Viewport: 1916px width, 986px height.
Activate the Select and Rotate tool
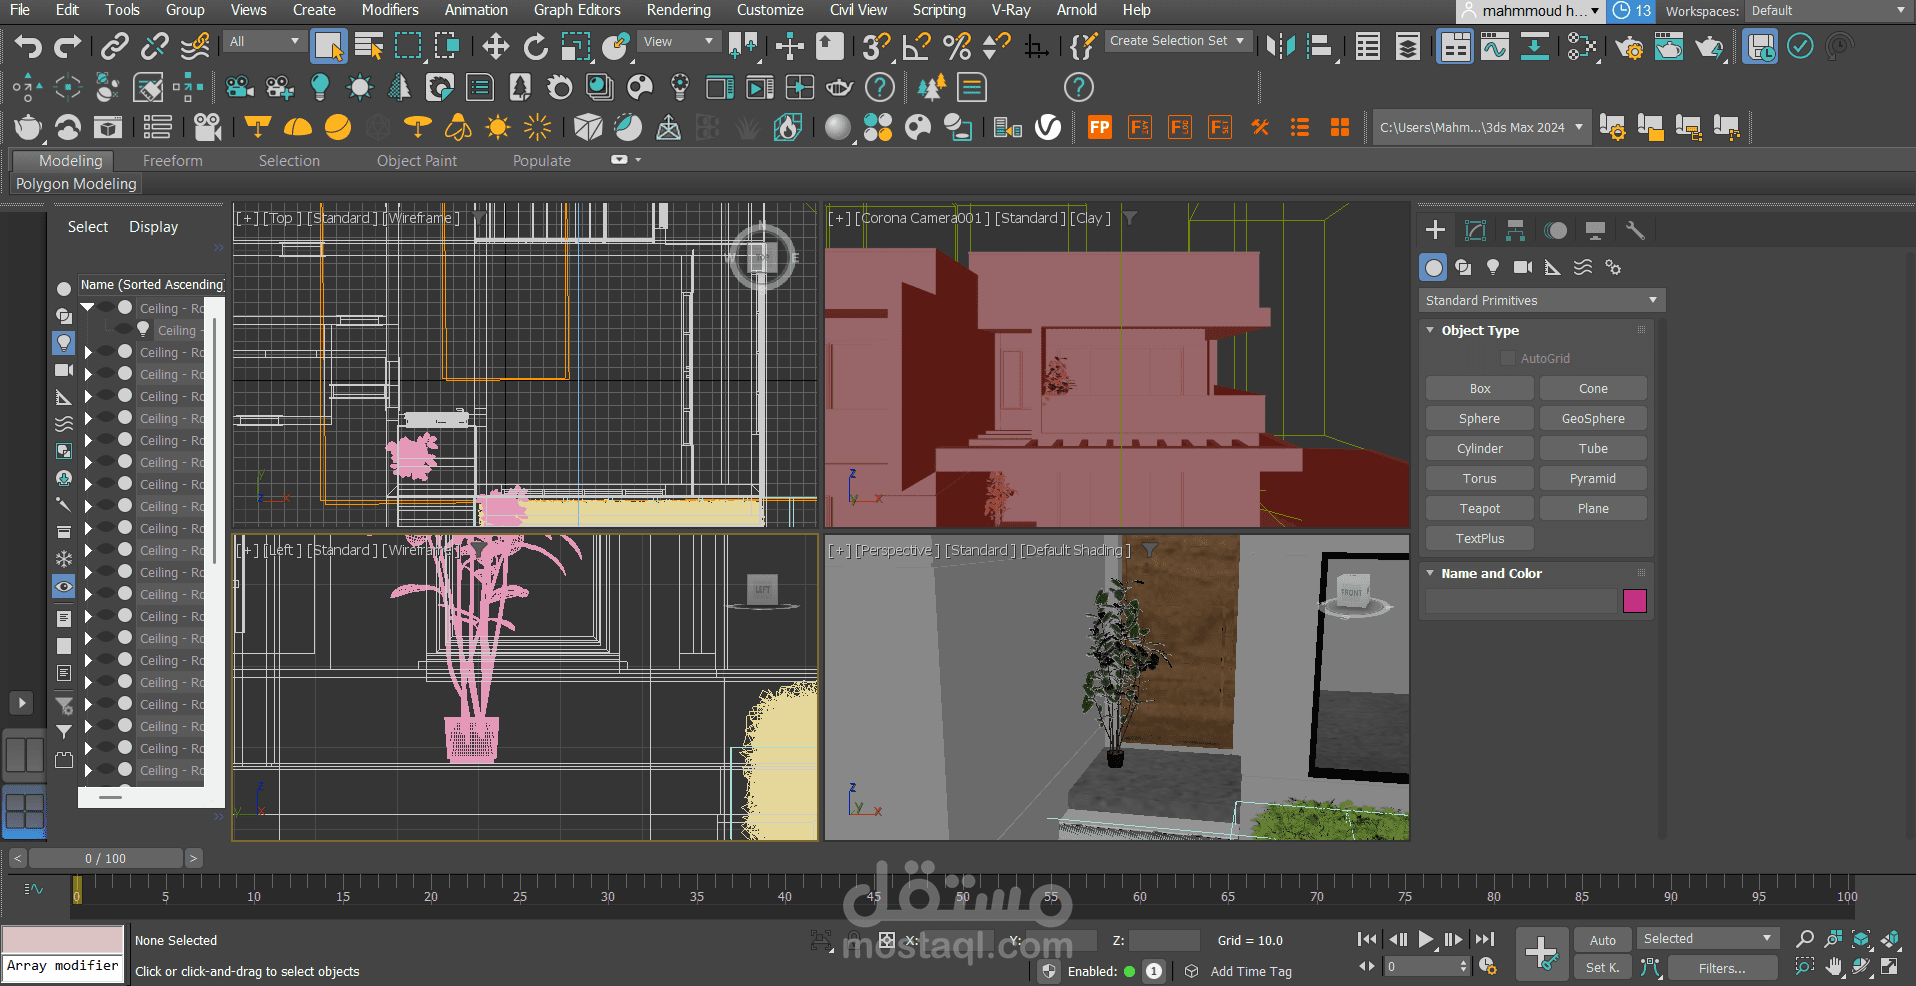click(536, 47)
